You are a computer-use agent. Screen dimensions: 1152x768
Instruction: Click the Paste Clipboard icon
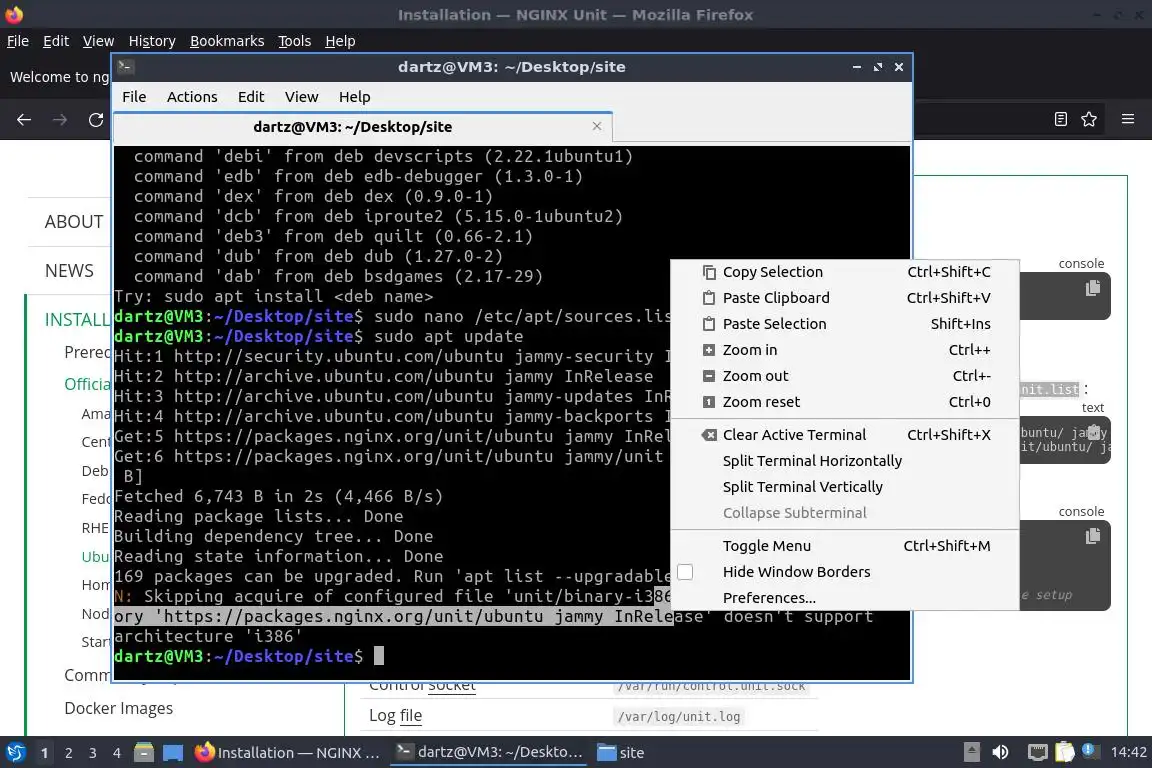point(708,298)
